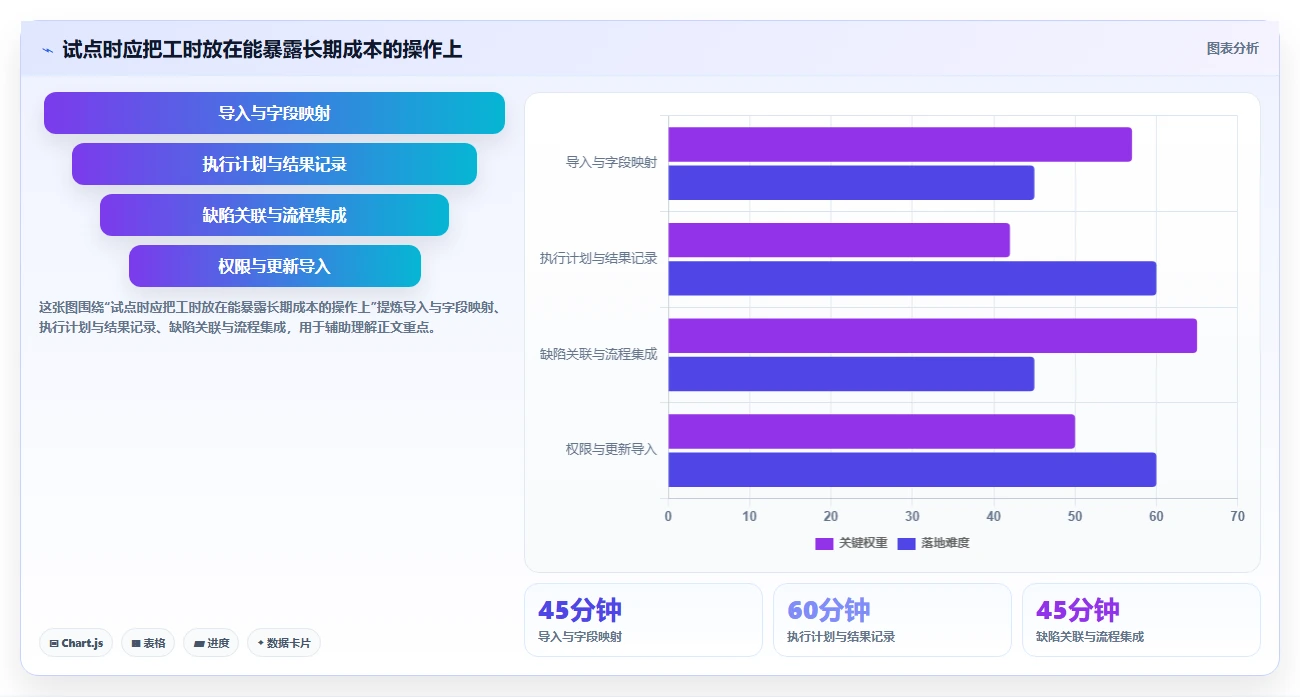Click the 落地难度 bar for 导入与字段映射
1300x697 pixels.
tap(851, 183)
